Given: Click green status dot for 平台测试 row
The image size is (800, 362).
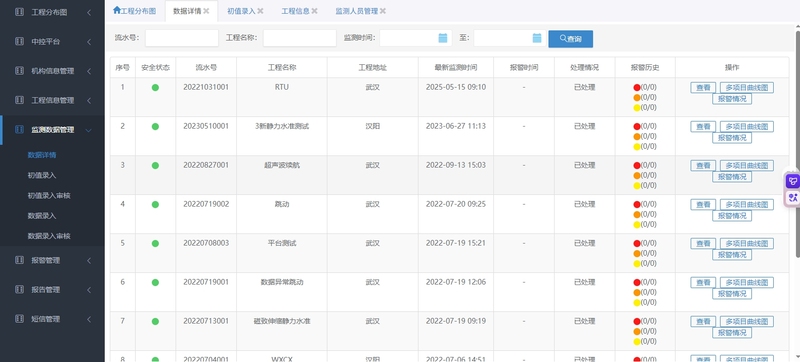Looking at the screenshot, I should (x=155, y=244).
